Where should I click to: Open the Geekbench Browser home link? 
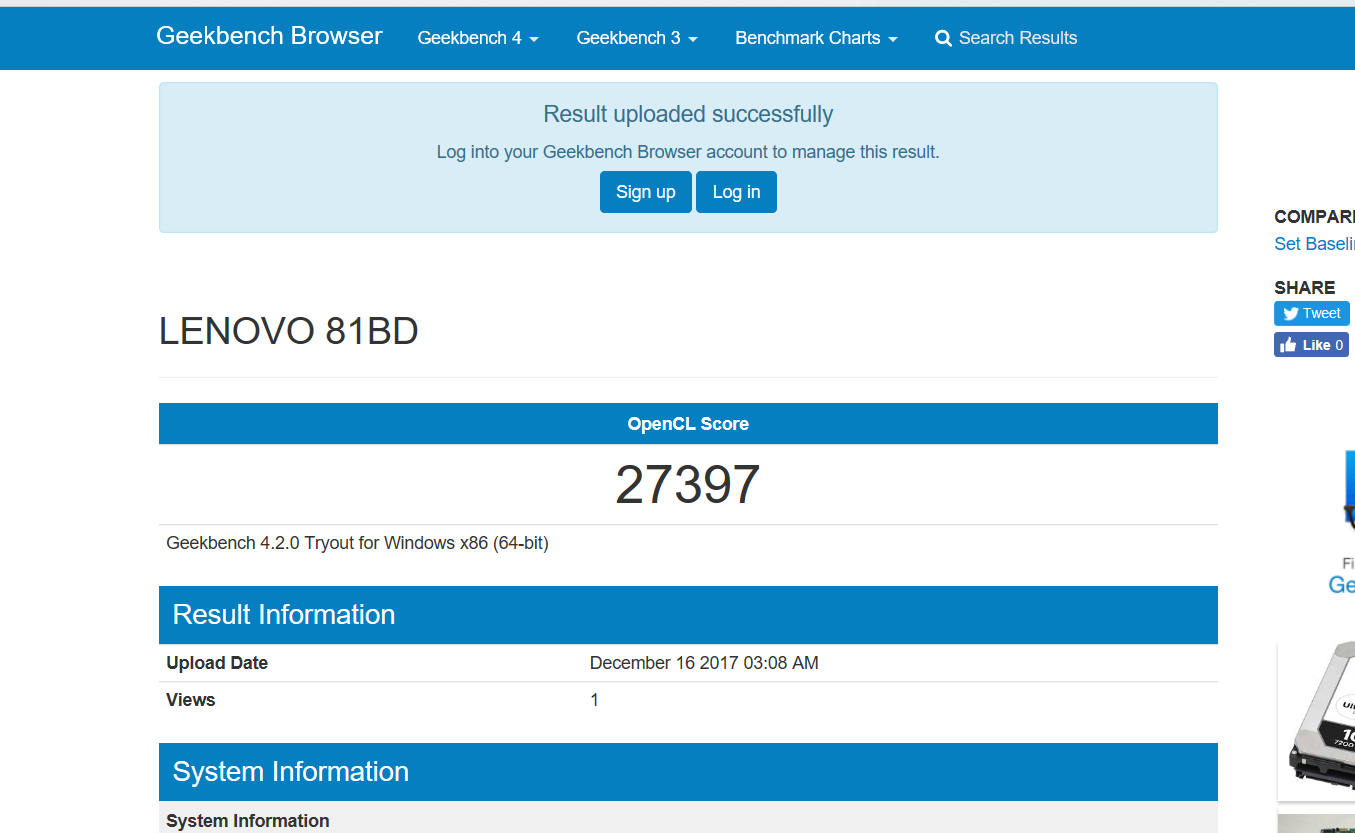(x=269, y=36)
